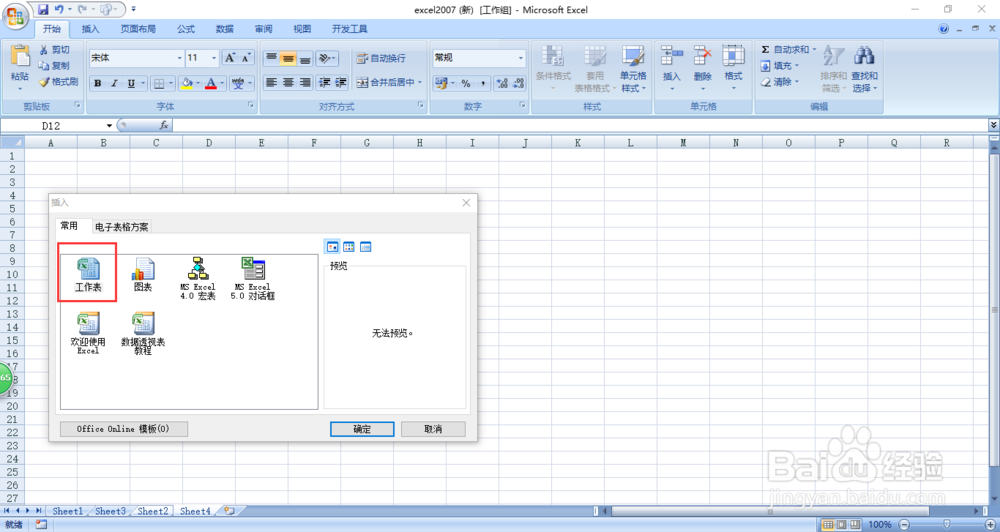Cut selection with 剪切
1000x532 pixels.
coord(54,50)
